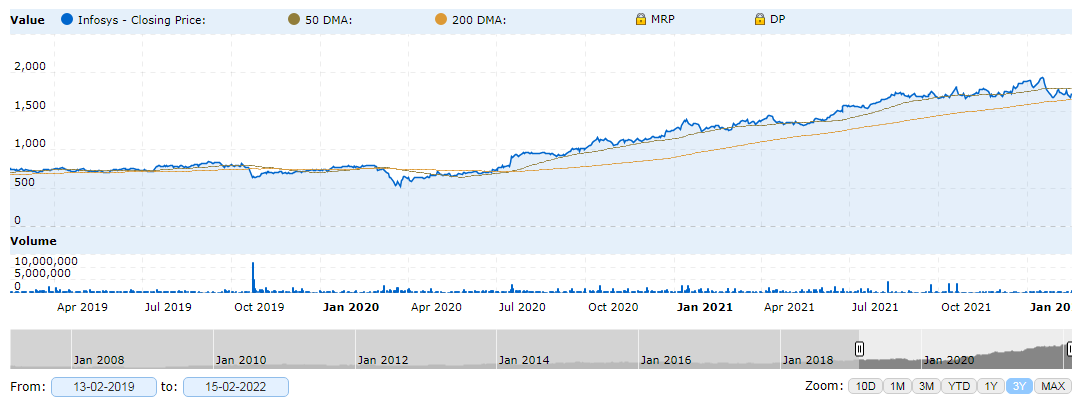1082x401 pixels.
Task: Grab the left range handle in the navigator
Action: (x=859, y=348)
